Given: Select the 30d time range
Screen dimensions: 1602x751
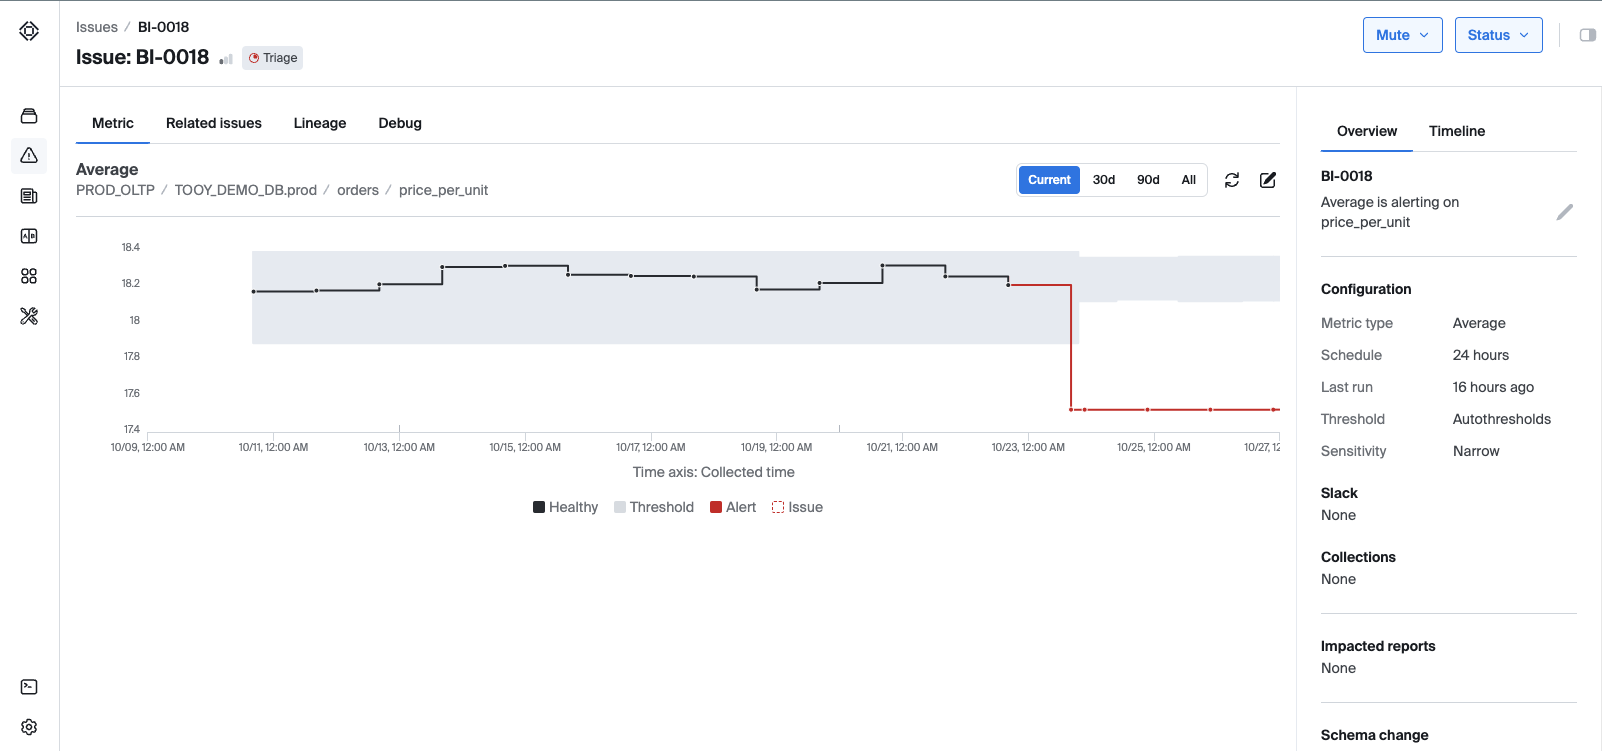Looking at the screenshot, I should (1104, 180).
